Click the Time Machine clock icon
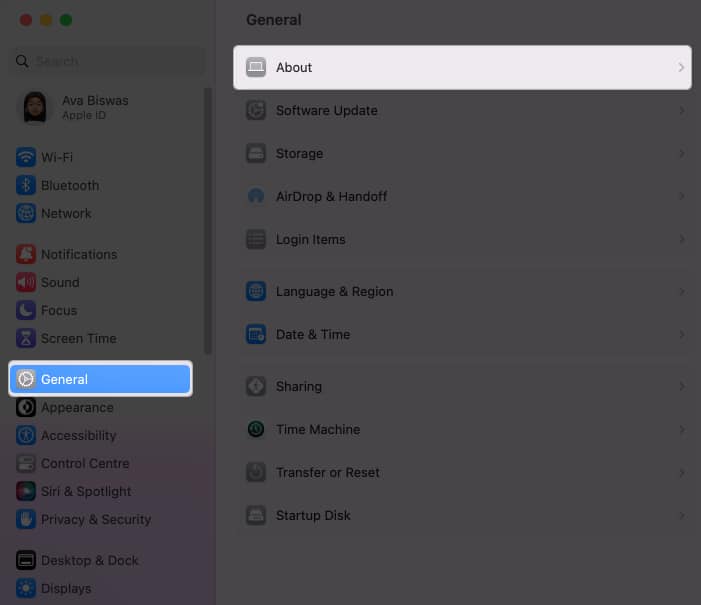The width and height of the screenshot is (701, 605). click(x=256, y=429)
